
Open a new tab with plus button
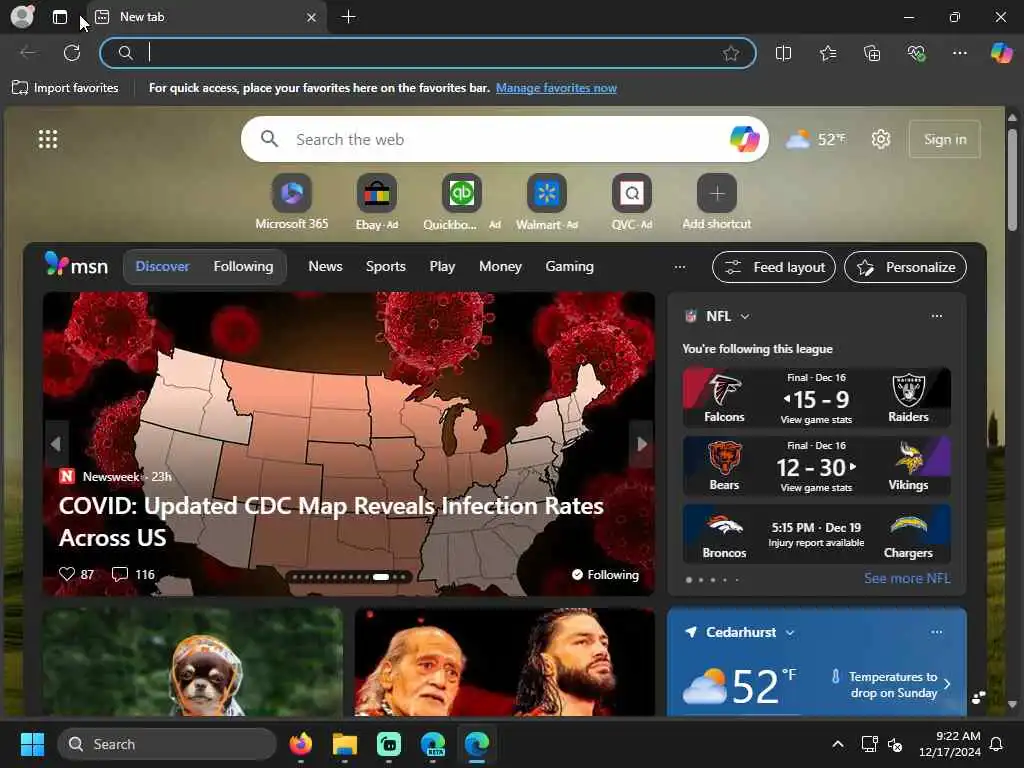coord(349,17)
